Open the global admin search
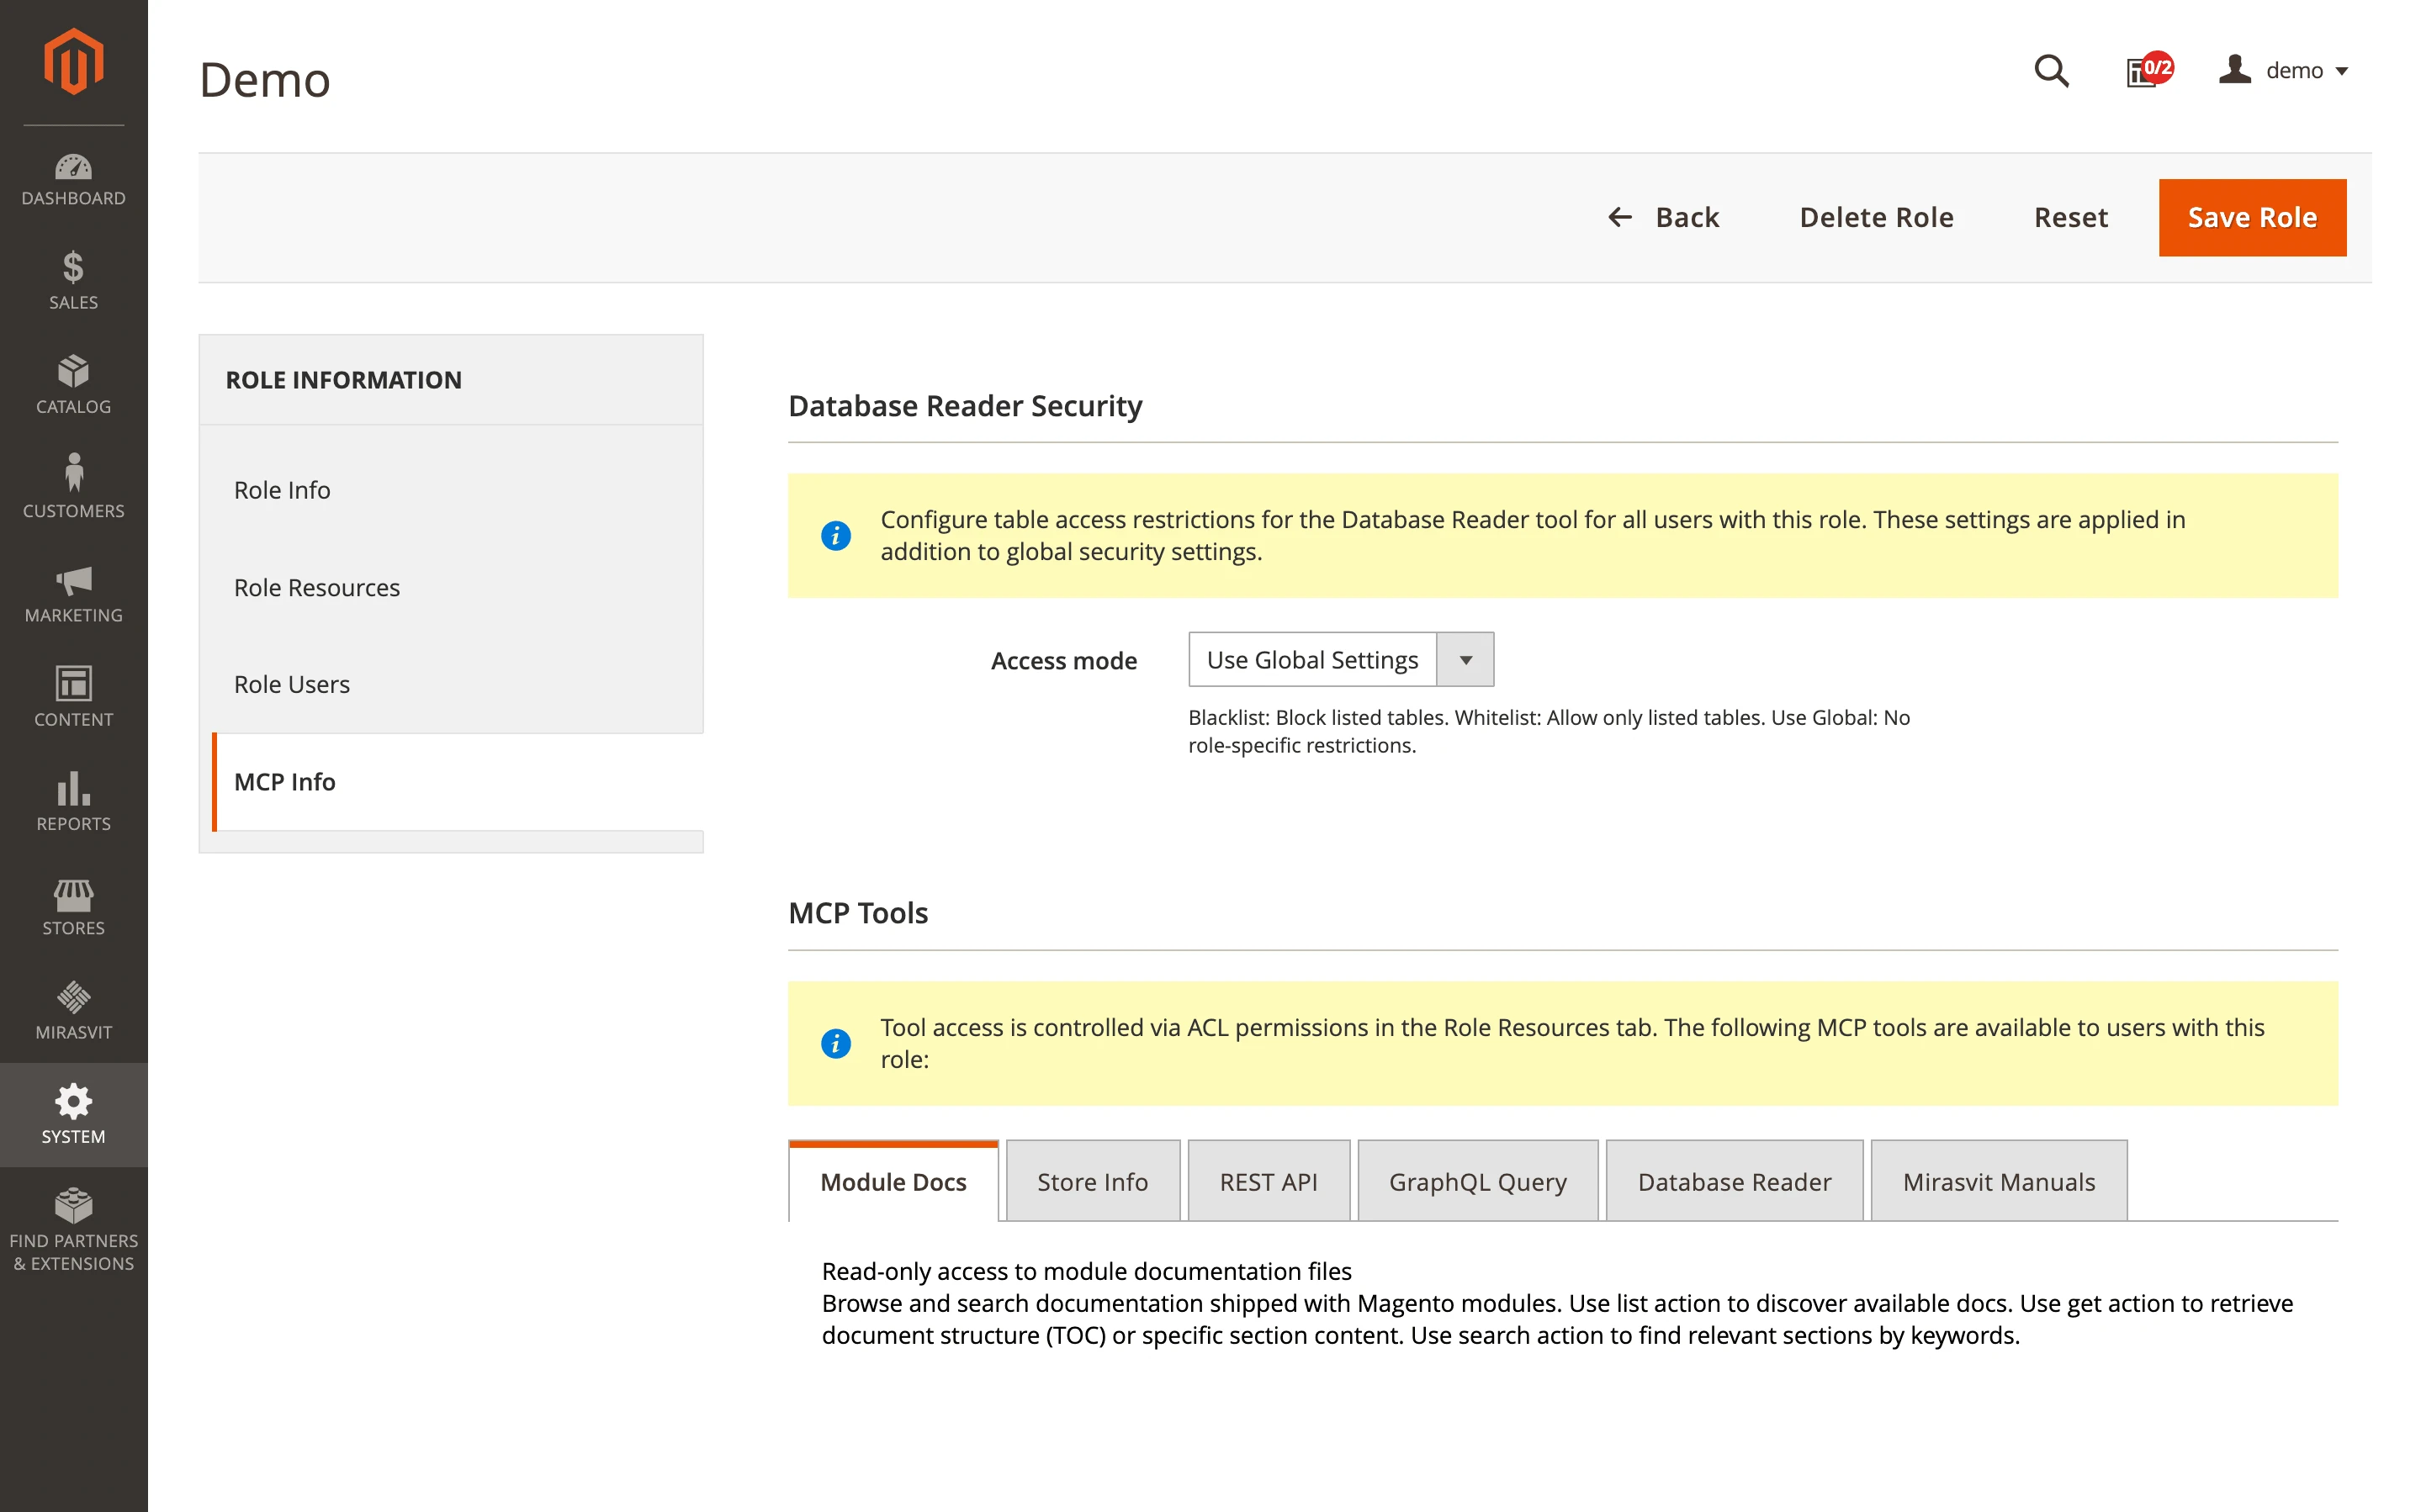The height and width of the screenshot is (1512, 2421). [x=2052, y=71]
